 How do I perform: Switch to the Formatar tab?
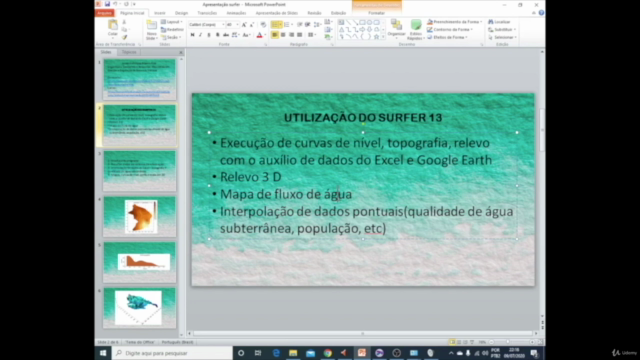[376, 13]
